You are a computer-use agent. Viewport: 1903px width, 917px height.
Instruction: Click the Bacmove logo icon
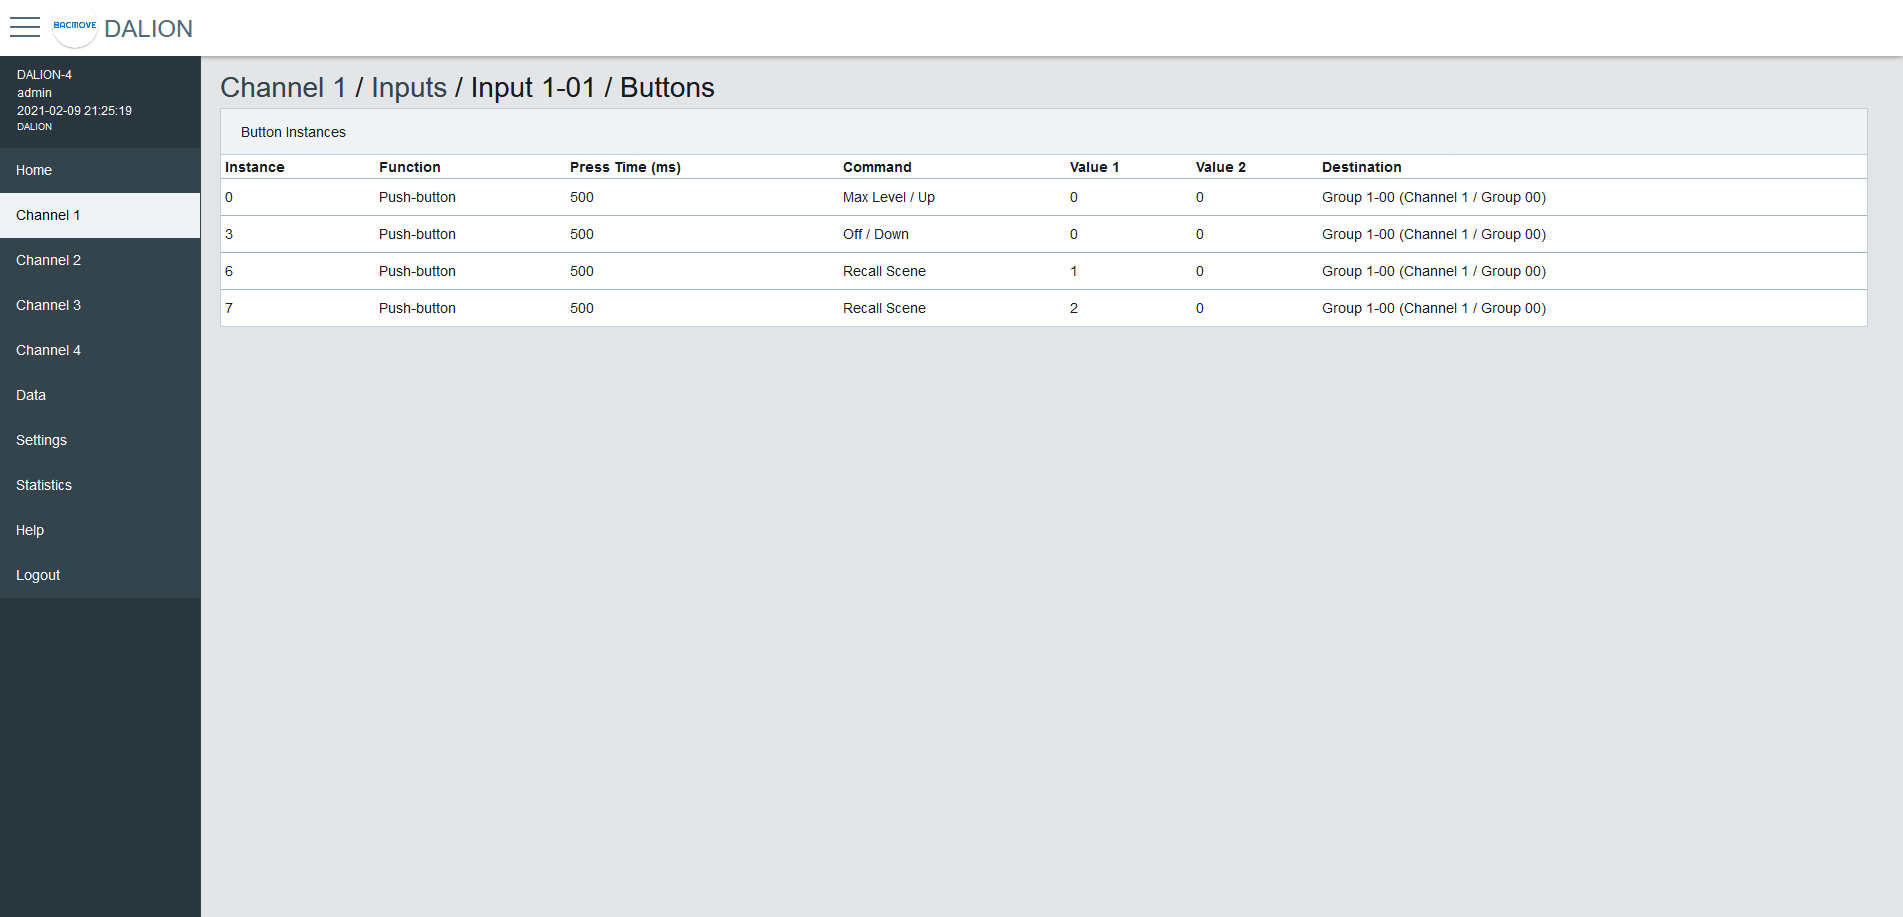coord(75,27)
